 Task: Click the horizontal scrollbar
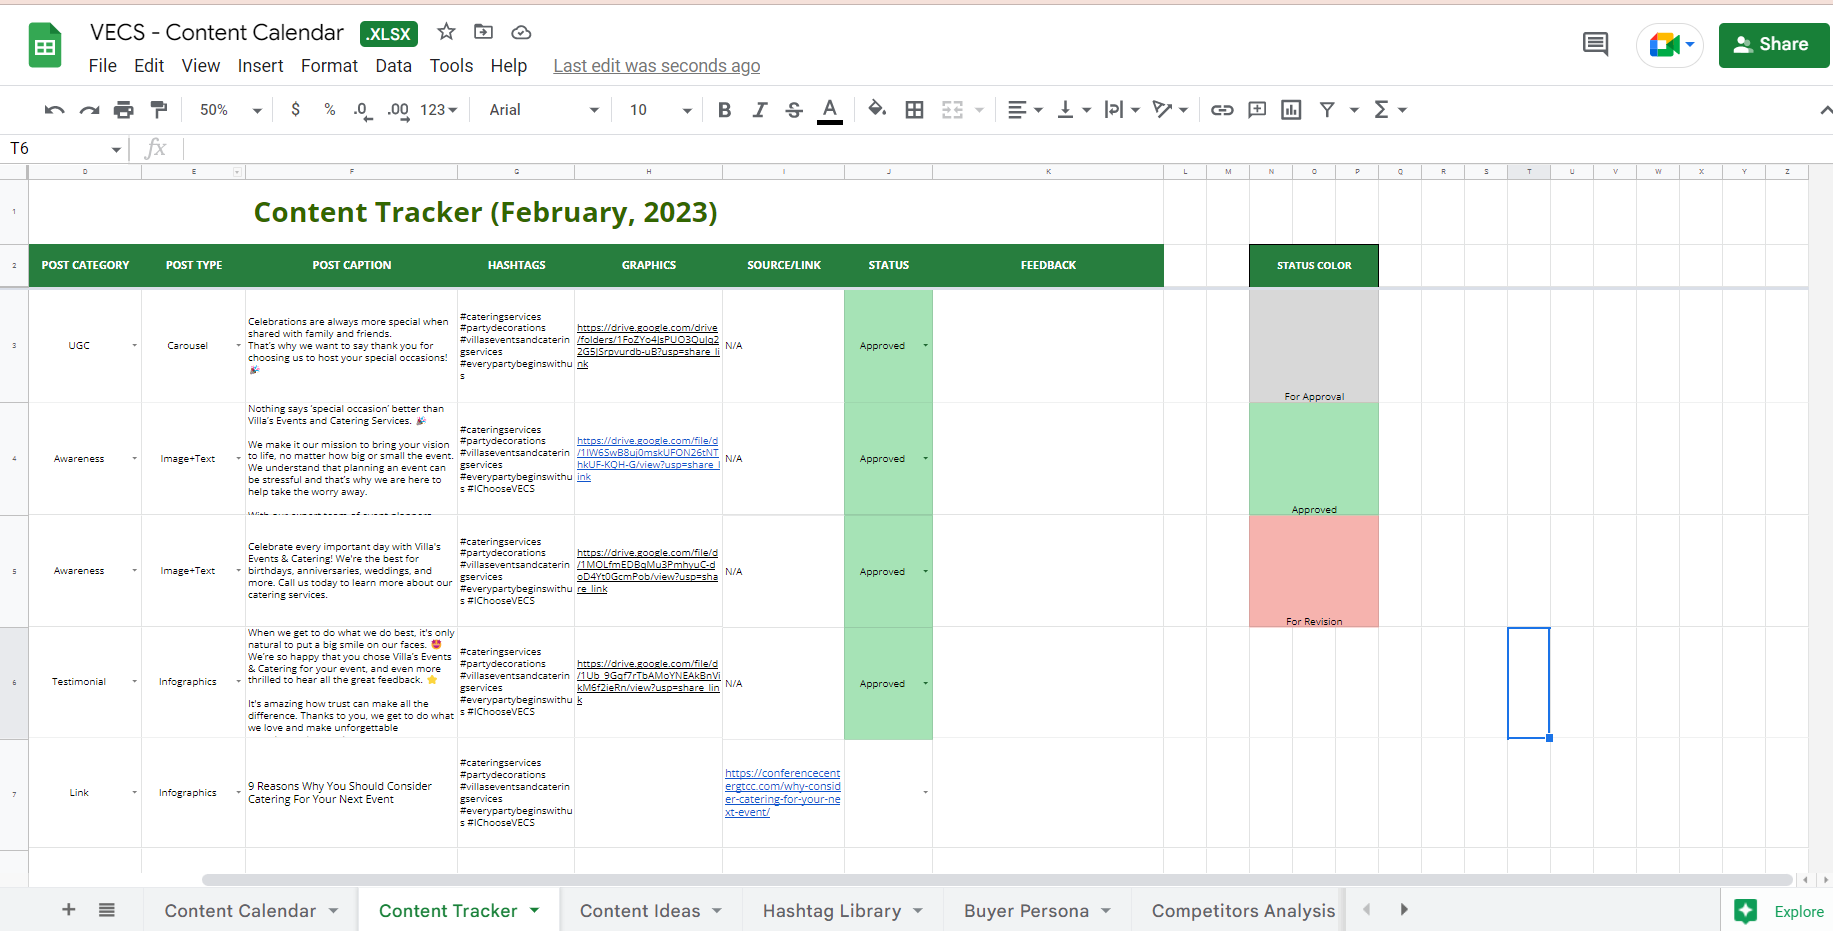[x=996, y=880]
